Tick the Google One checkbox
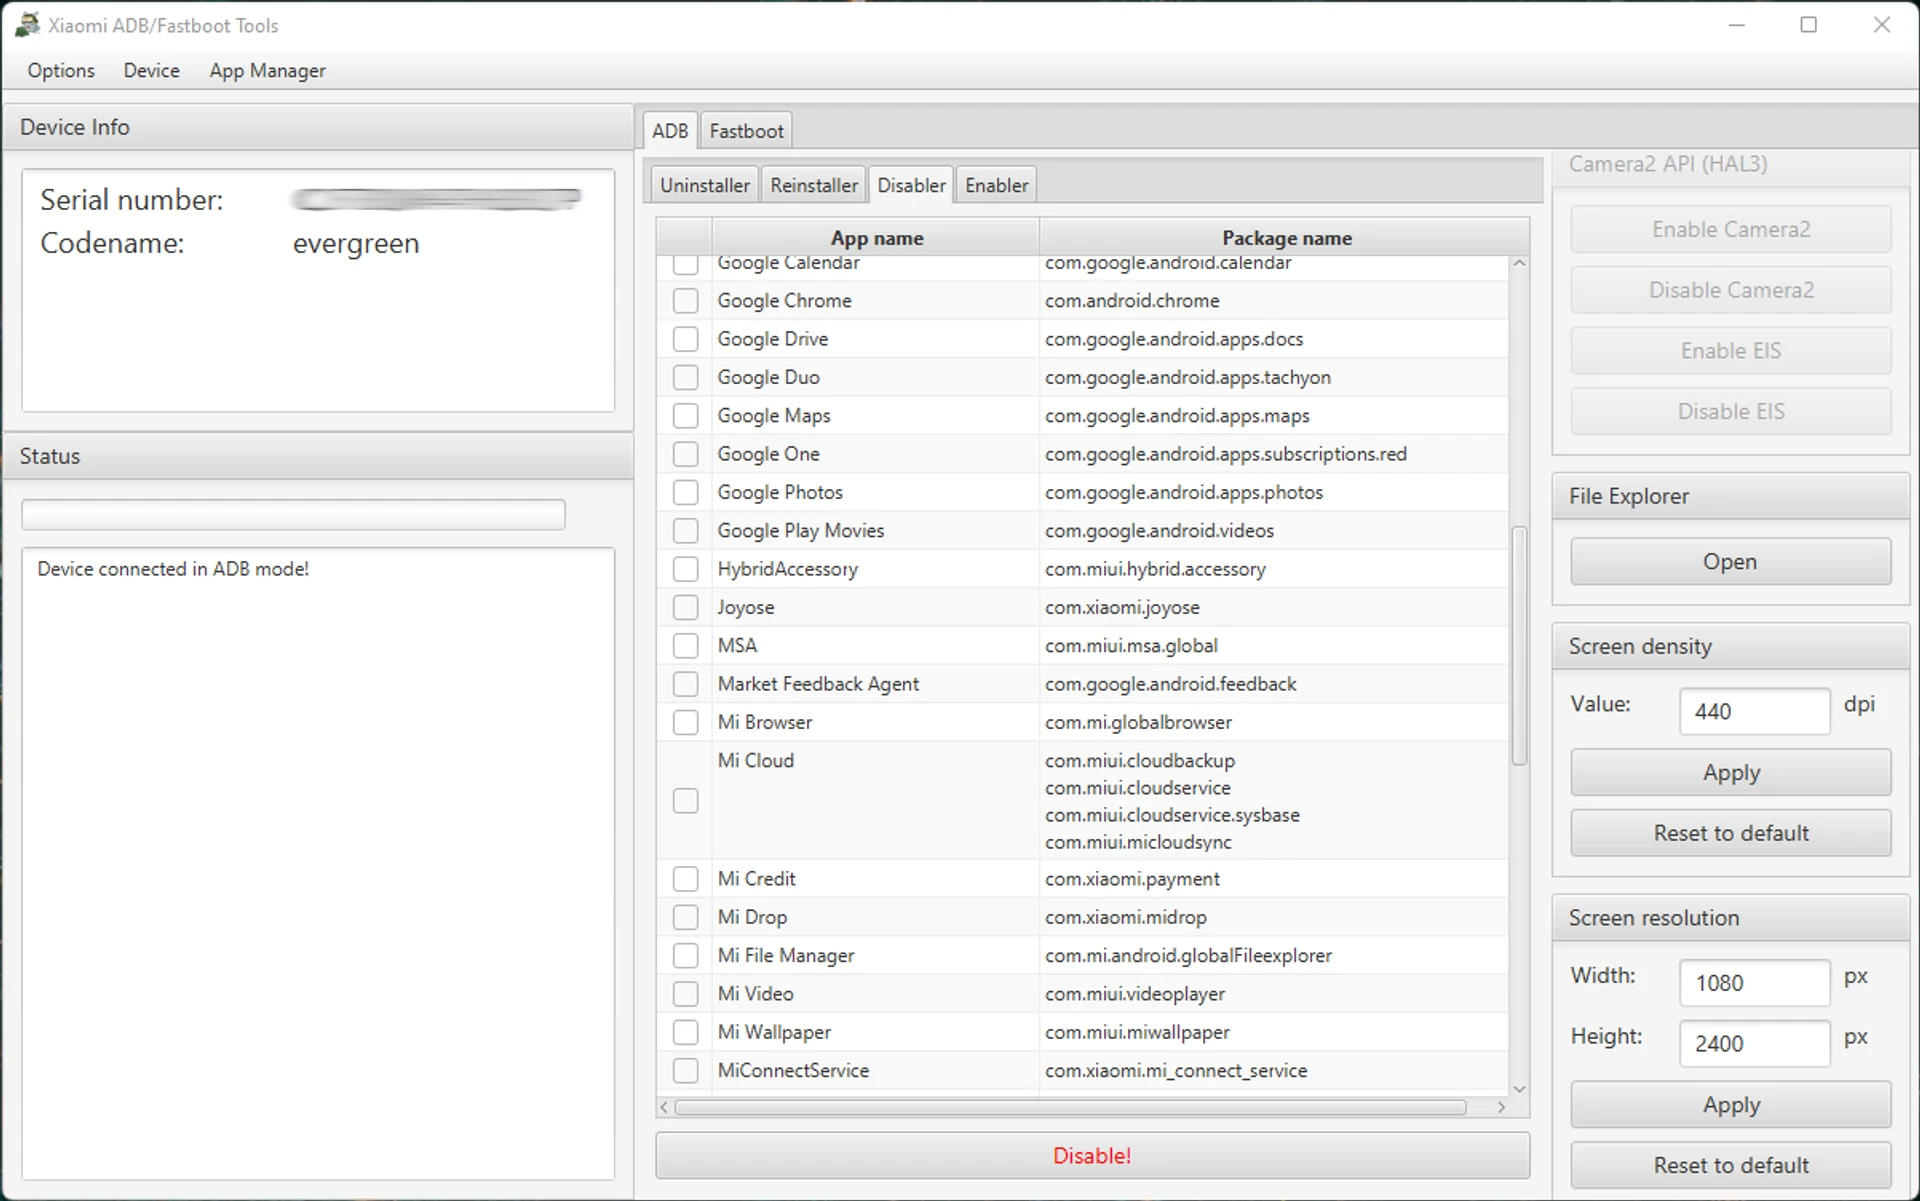Viewport: 1920px width, 1201px height. pyautogui.click(x=686, y=454)
